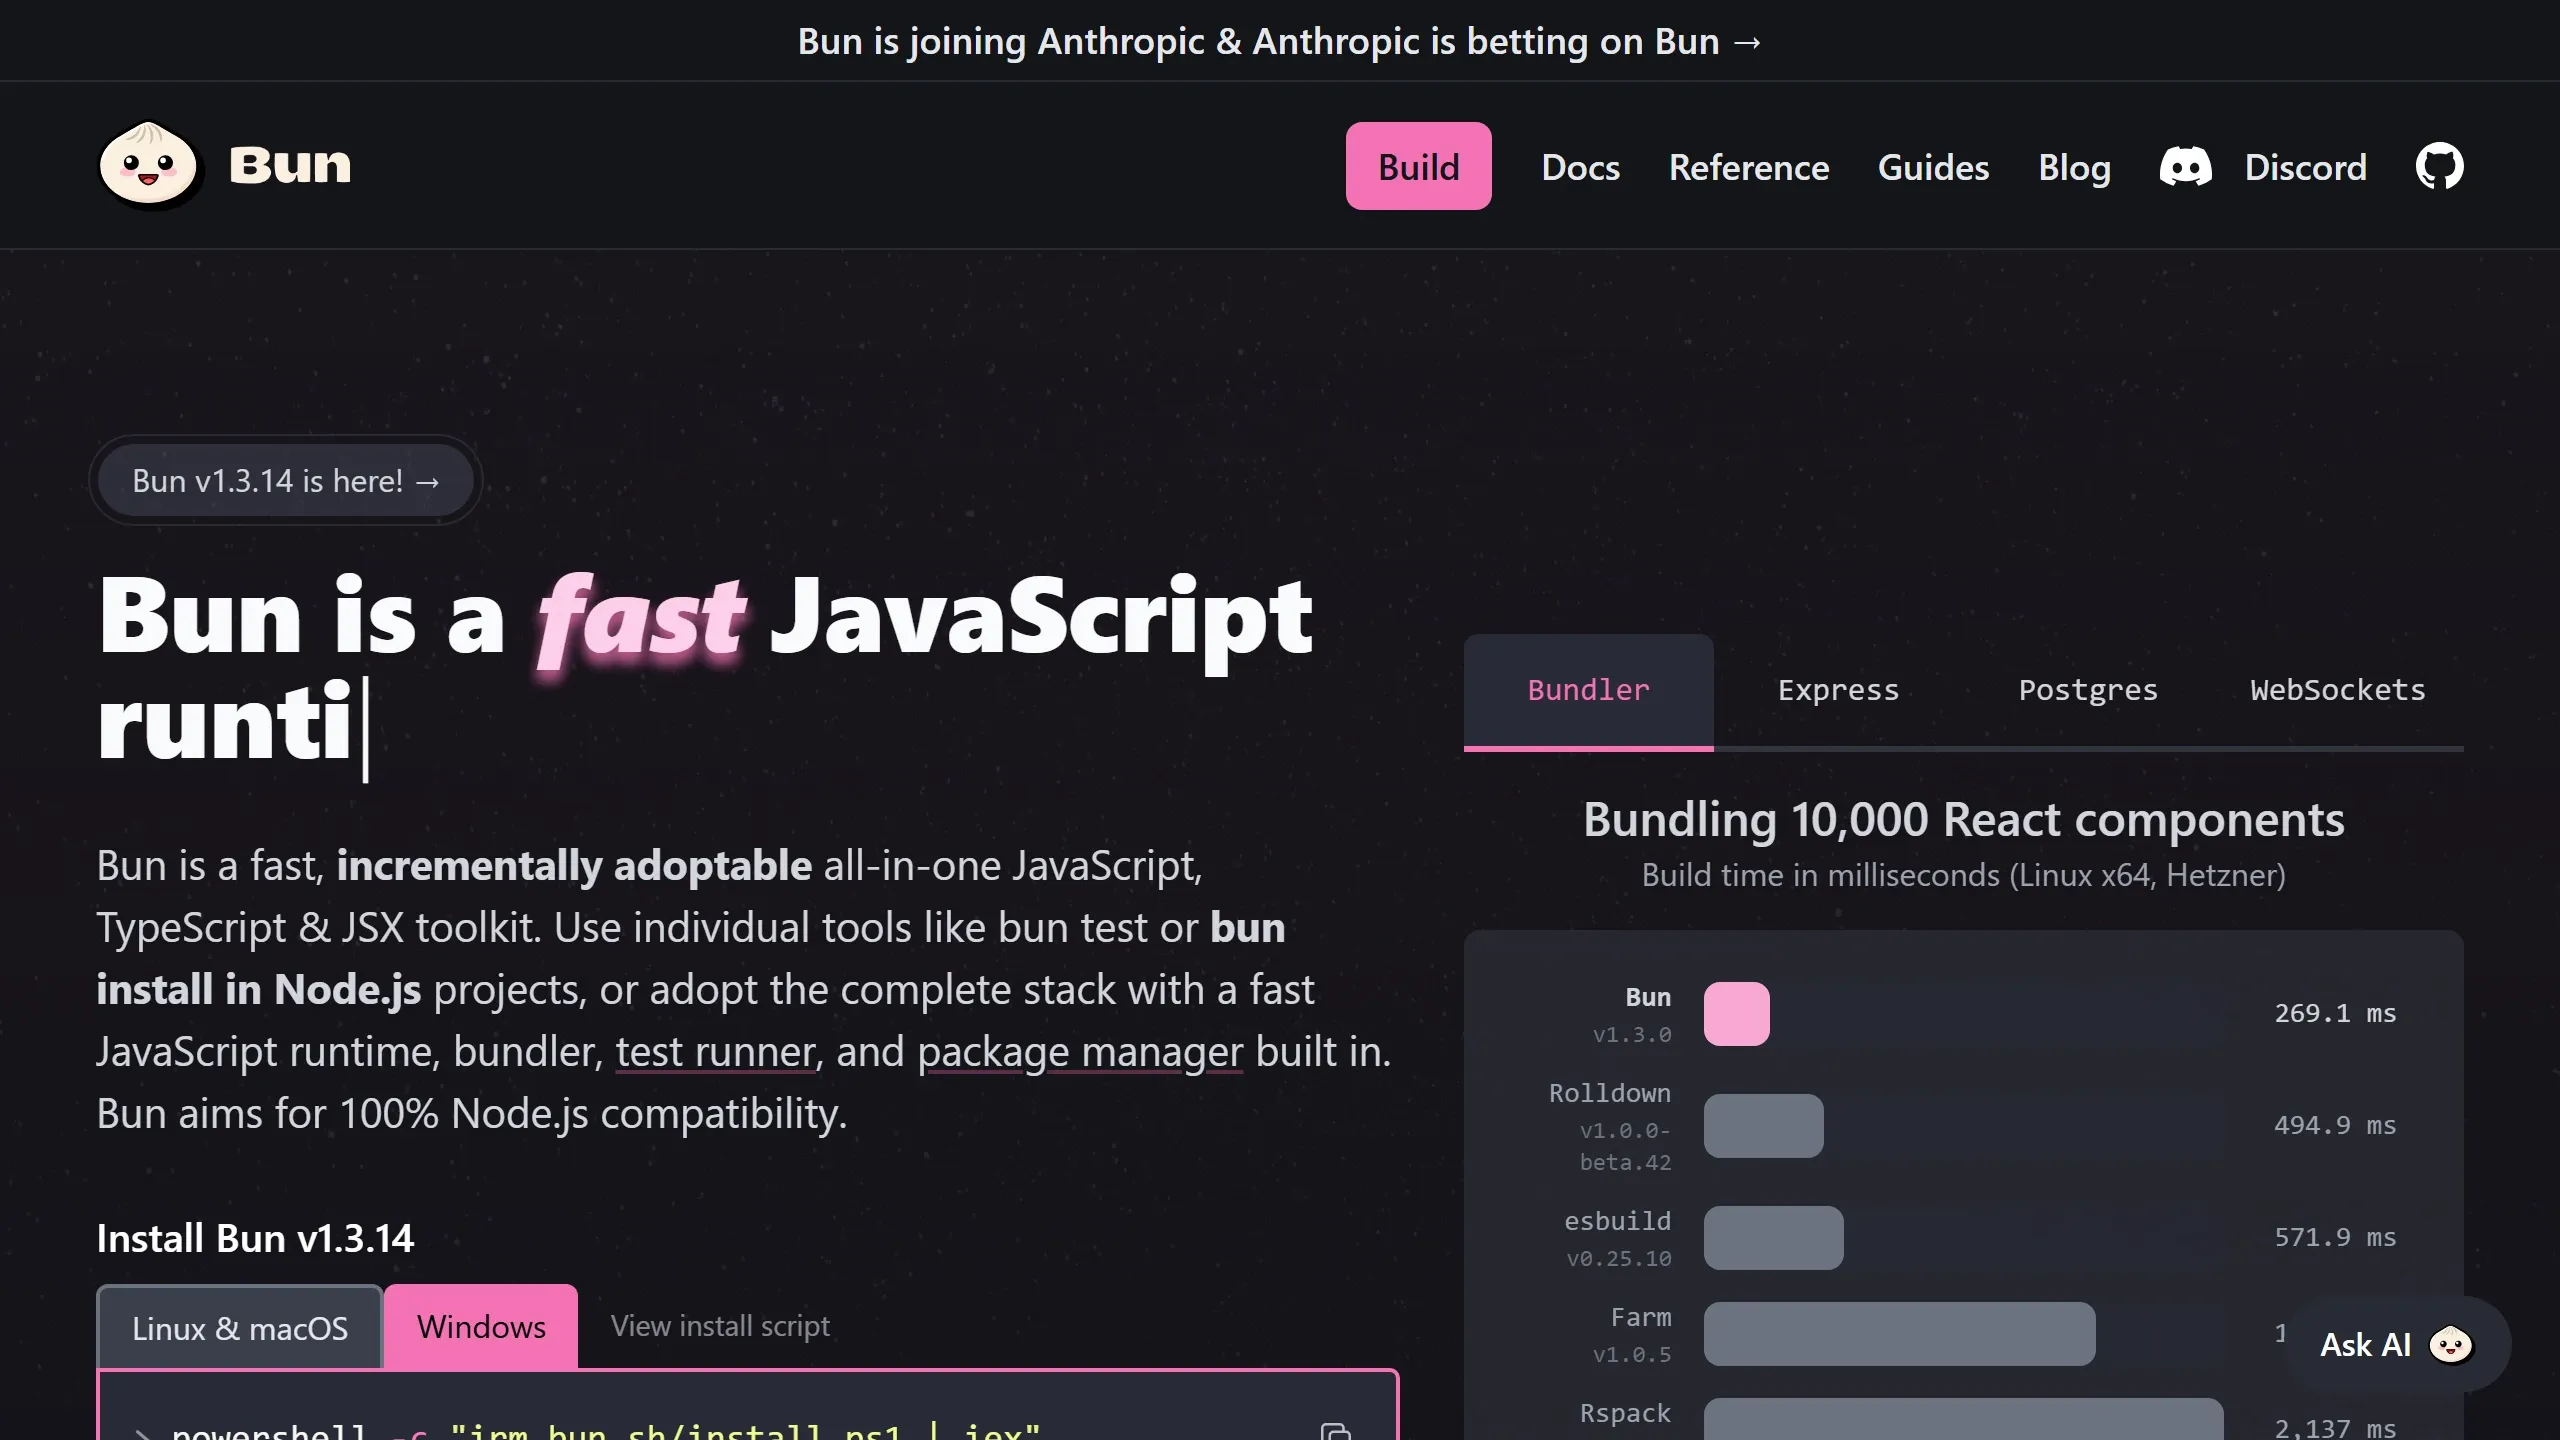Click the gray Rolldown benchmark bar
The width and height of the screenshot is (2560, 1440).
pyautogui.click(x=1764, y=1126)
